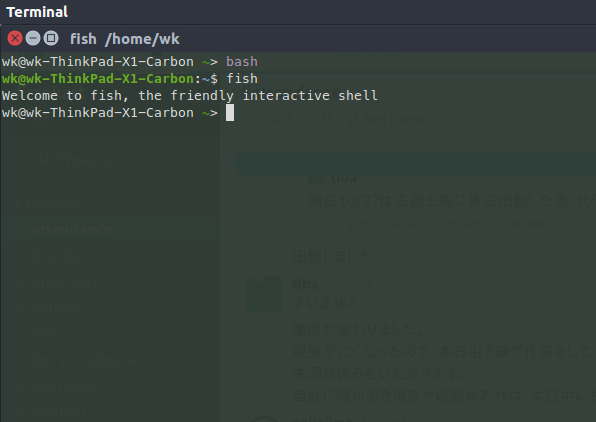
Task: Click the terminal block cursor
Action: point(230,113)
